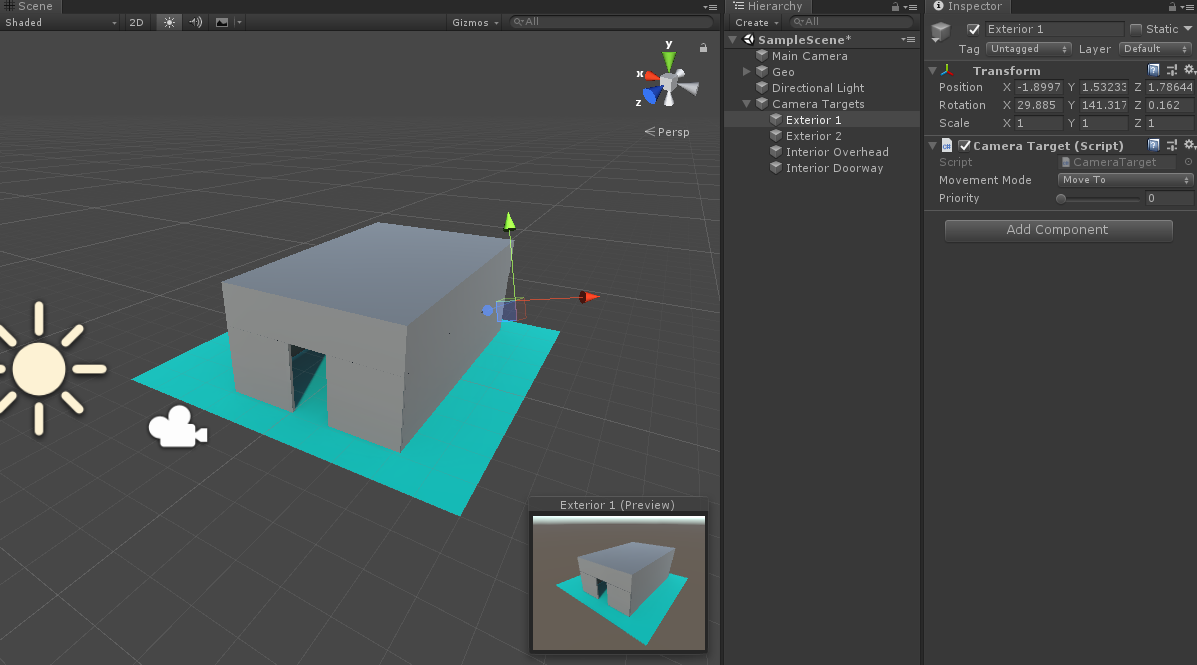This screenshot has width=1197, height=665.
Task: Open the Layer dropdown showing Default
Action: click(x=1156, y=49)
